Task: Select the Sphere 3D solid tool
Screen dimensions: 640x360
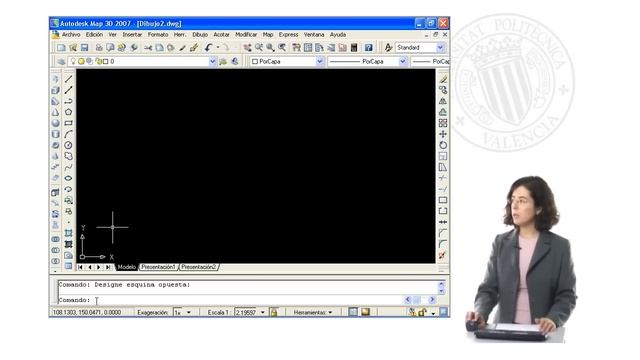Action: coord(56,123)
